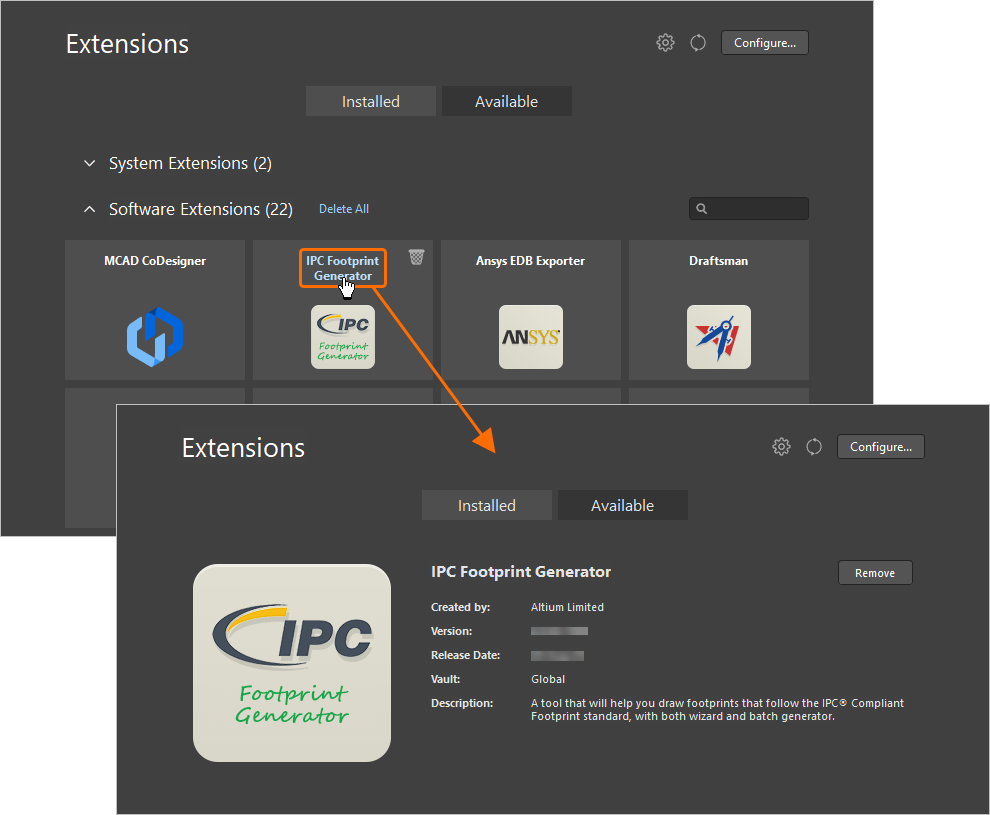This screenshot has height=815, width=990.
Task: Click the refresh icon next to Configure
Action: (x=697, y=42)
